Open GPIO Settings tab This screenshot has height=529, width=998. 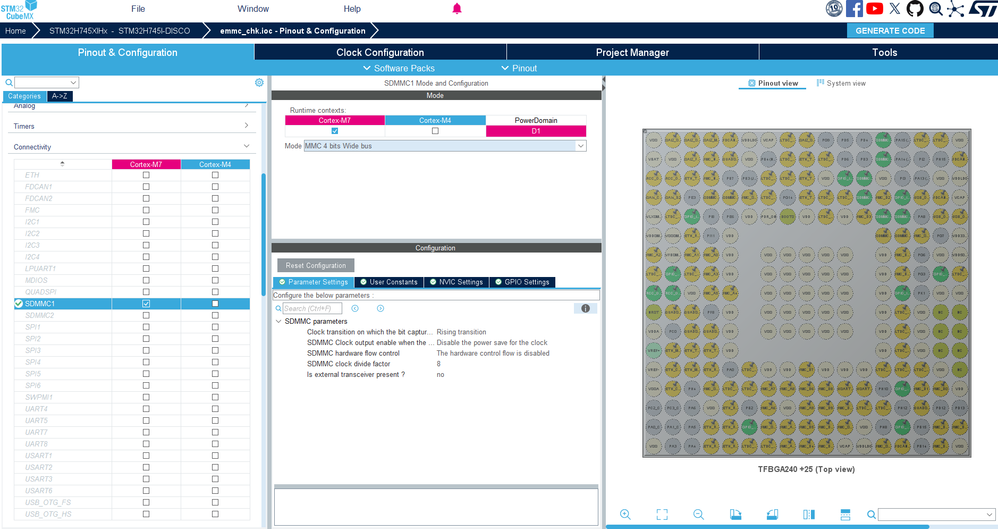click(522, 282)
